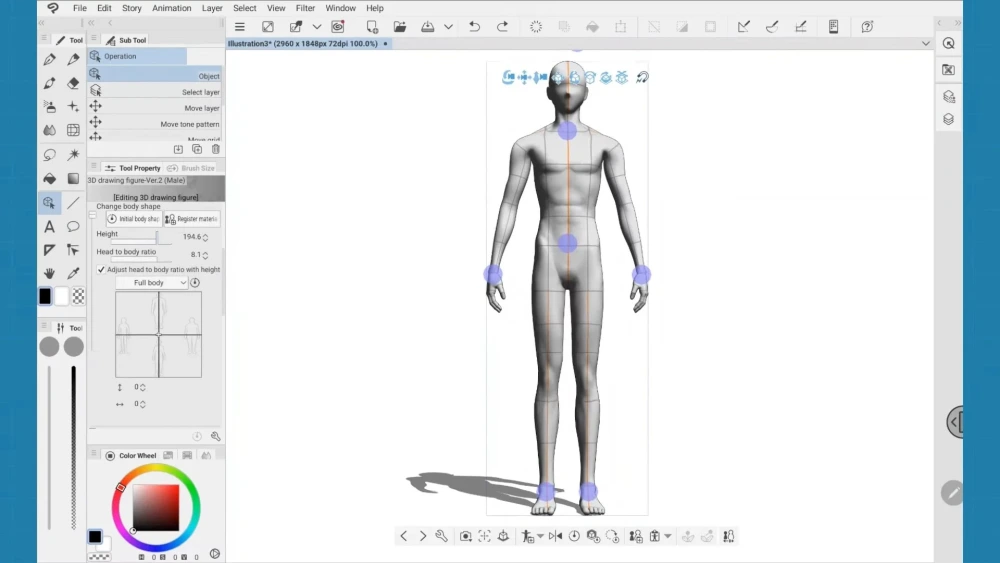
Task: Open file with the folder icon
Action: pos(400,27)
